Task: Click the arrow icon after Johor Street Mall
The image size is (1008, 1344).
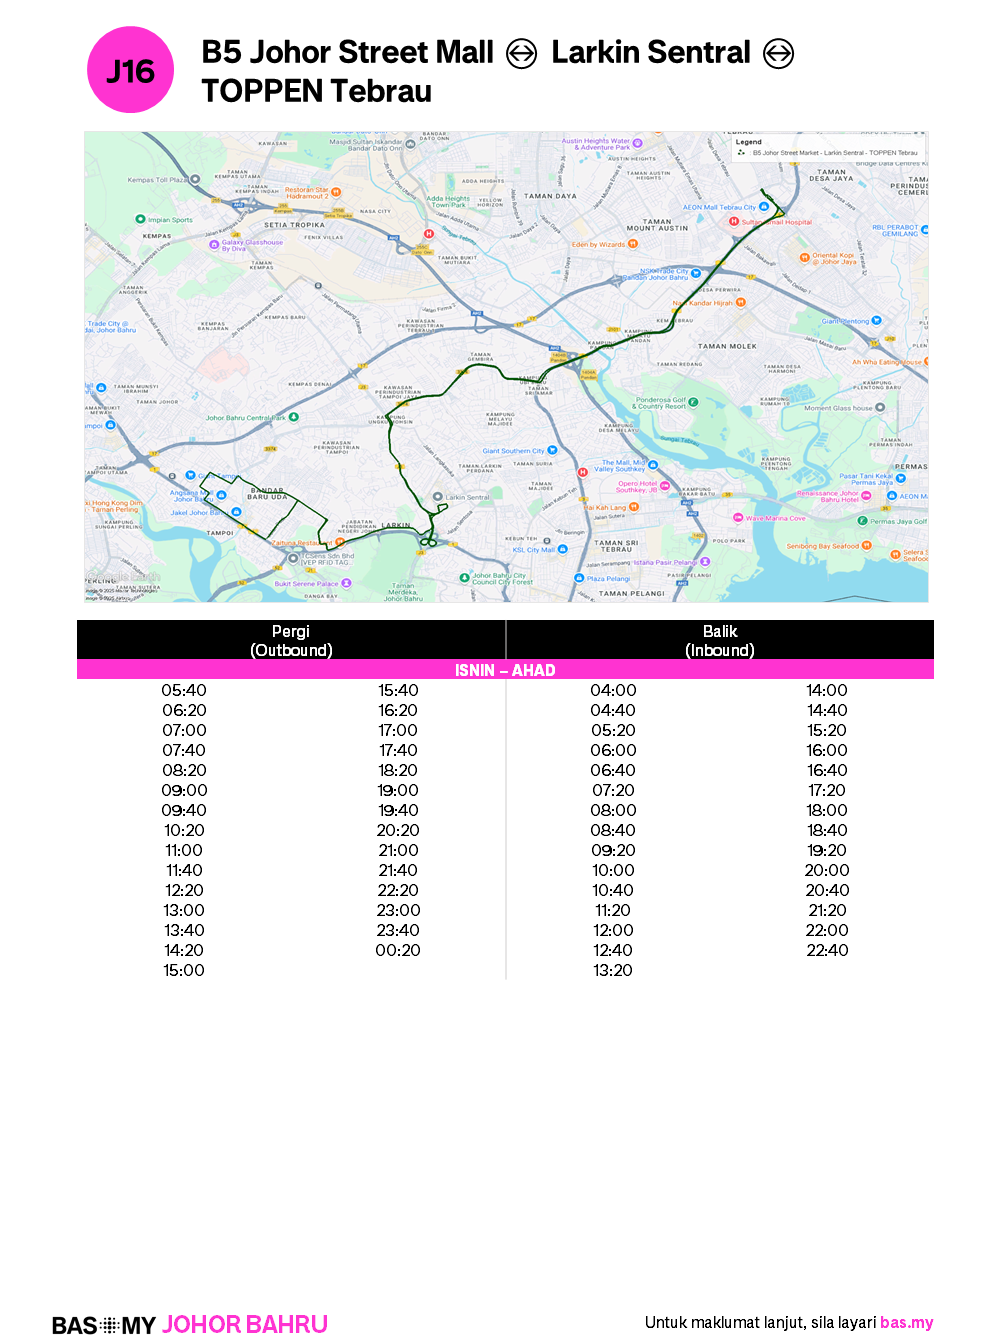Action: point(521,53)
